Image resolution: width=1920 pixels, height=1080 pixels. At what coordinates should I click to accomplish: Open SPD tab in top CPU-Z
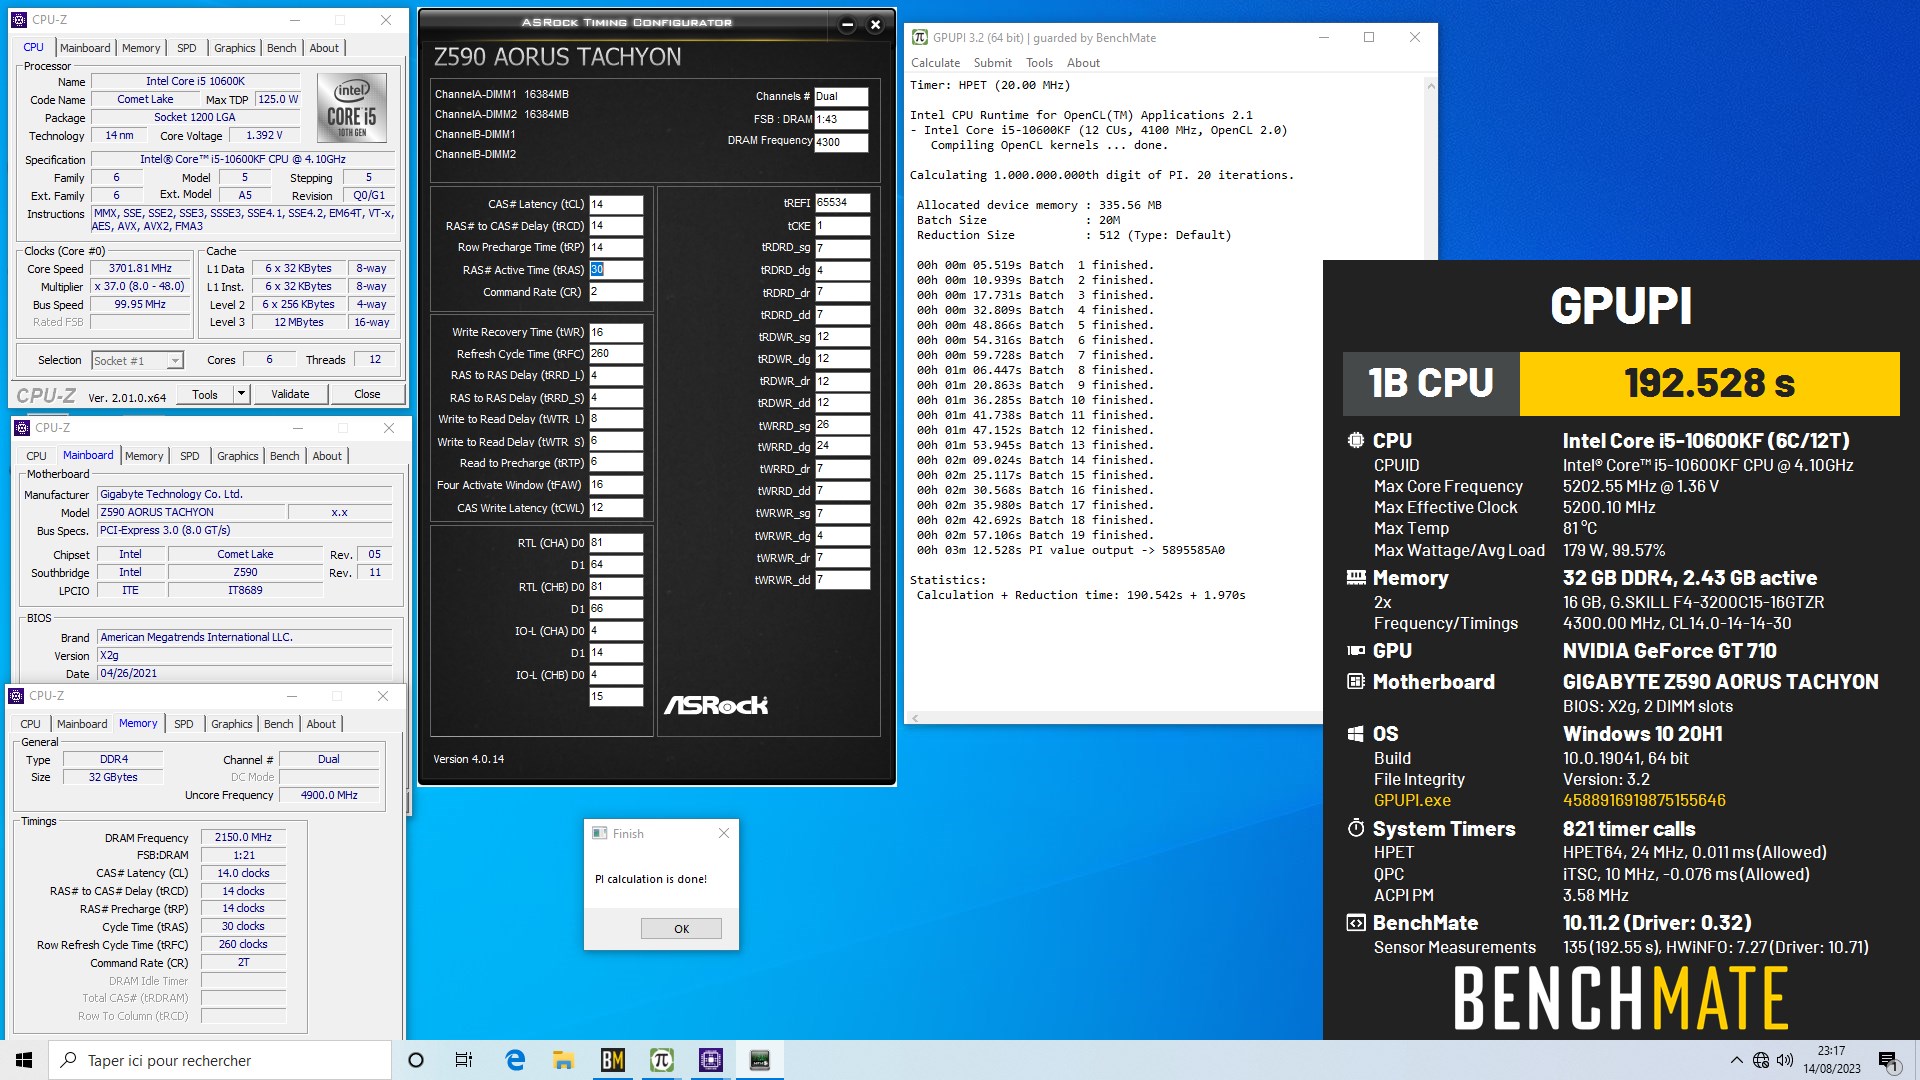[187, 47]
